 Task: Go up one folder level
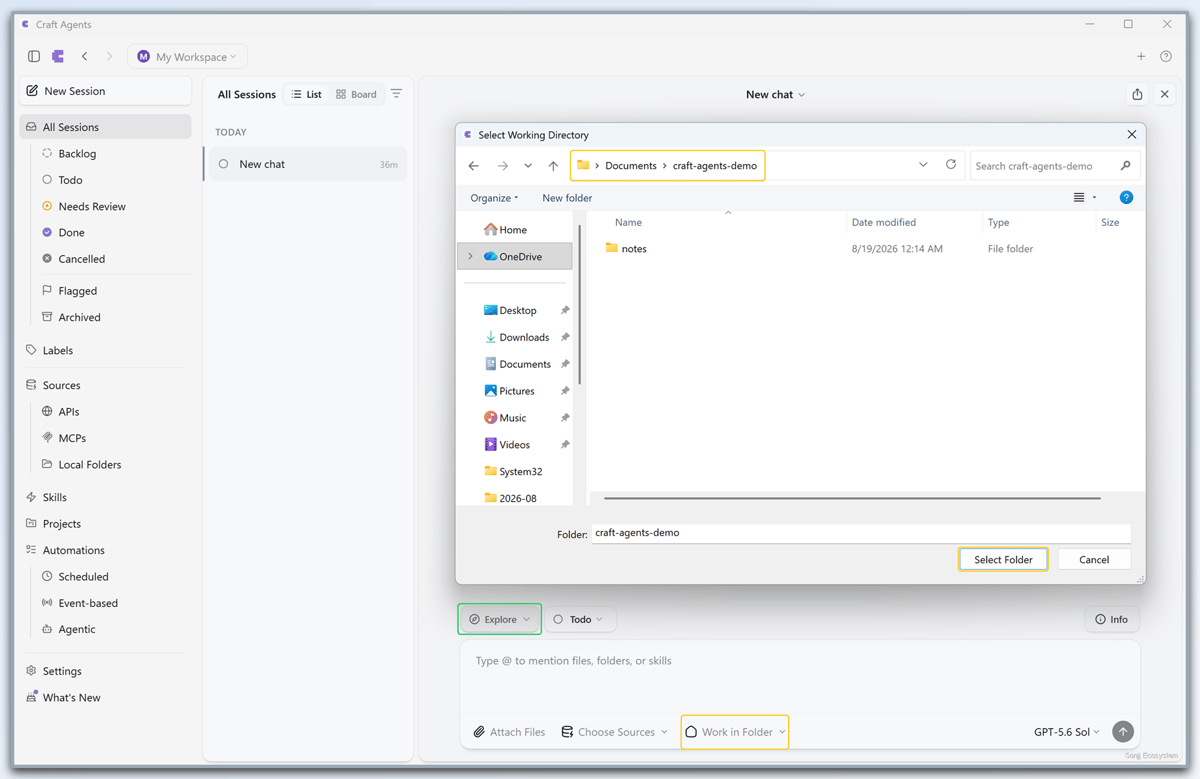553,166
